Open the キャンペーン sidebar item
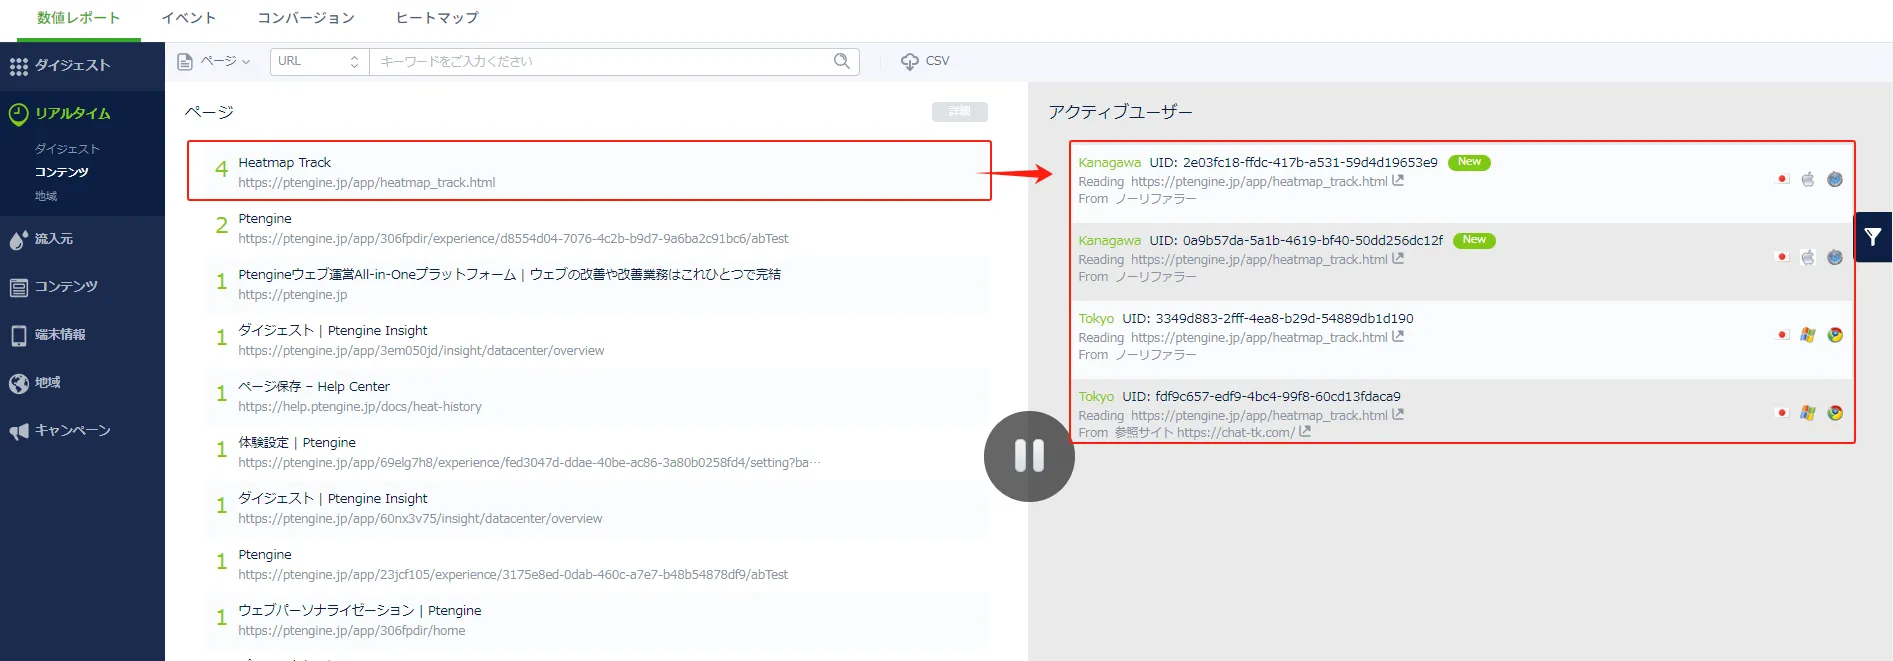 (72, 431)
